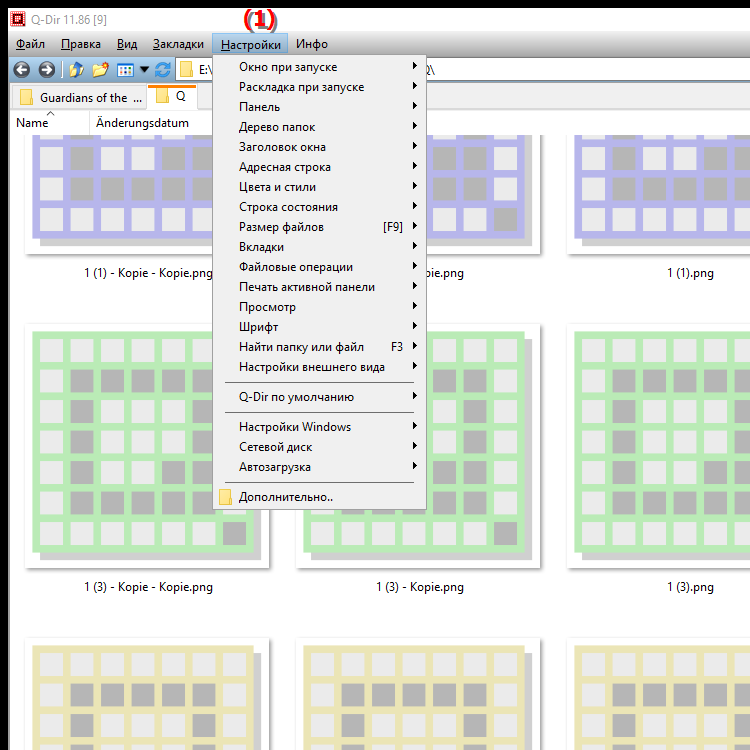Image resolution: width=750 pixels, height=750 pixels.
Task: Select the 1 (3).png thumbnail
Action: [658, 446]
